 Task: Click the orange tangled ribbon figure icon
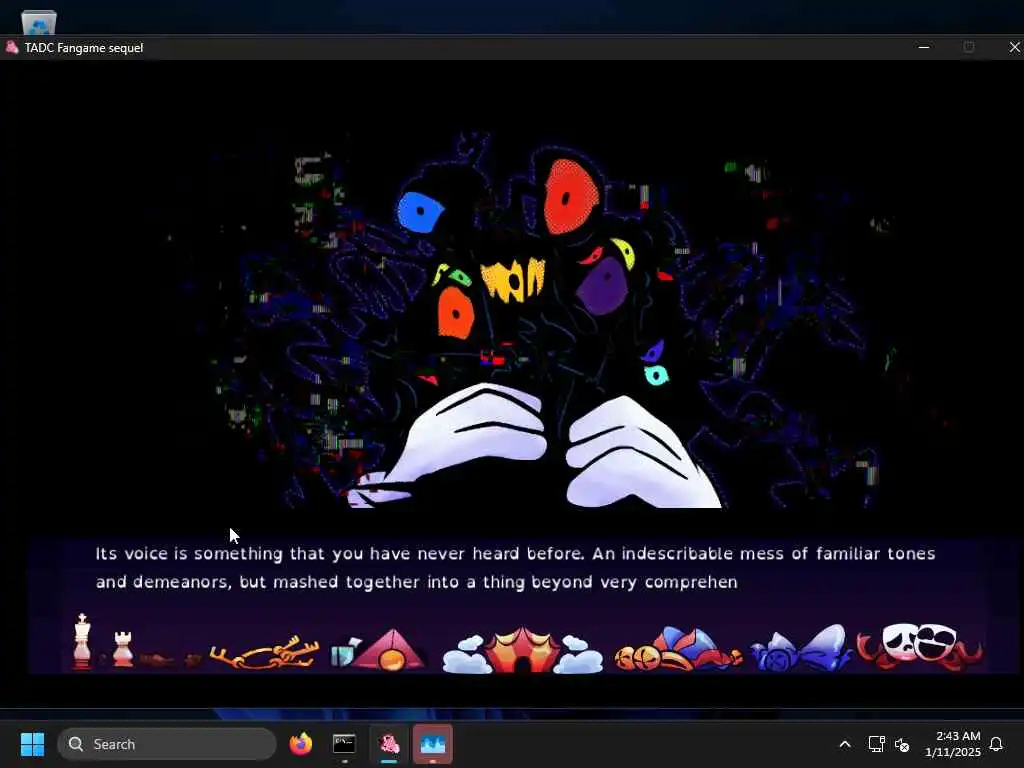[264, 652]
